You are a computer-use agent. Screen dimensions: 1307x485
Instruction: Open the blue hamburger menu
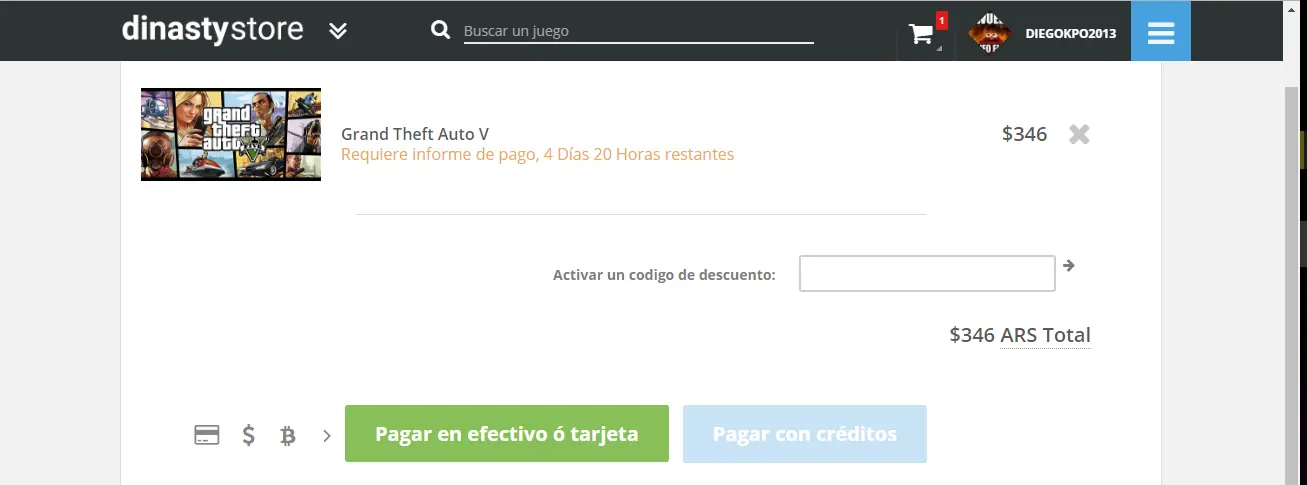click(x=1161, y=32)
